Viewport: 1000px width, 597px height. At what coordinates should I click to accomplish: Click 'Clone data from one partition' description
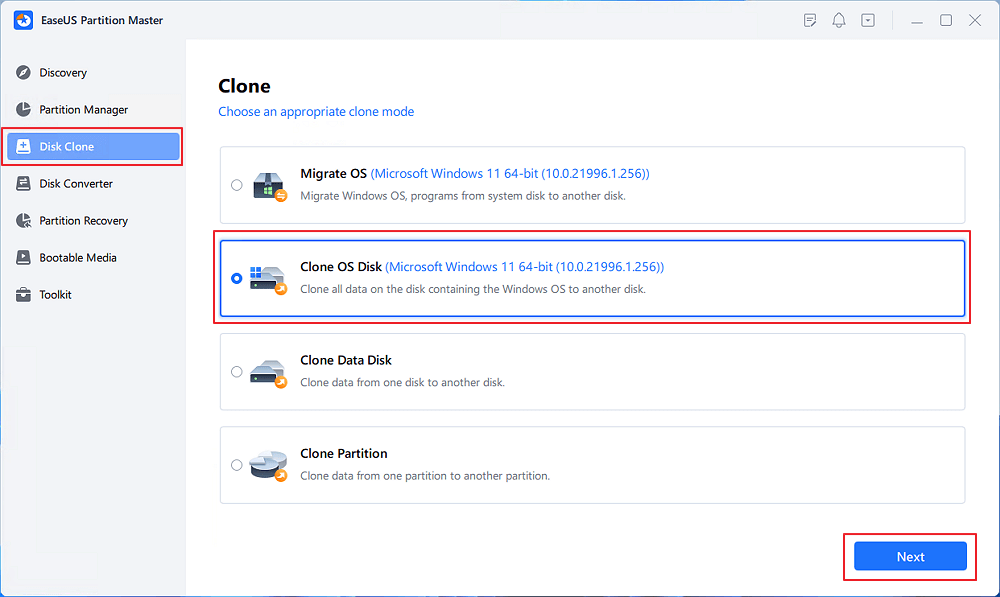pos(425,476)
